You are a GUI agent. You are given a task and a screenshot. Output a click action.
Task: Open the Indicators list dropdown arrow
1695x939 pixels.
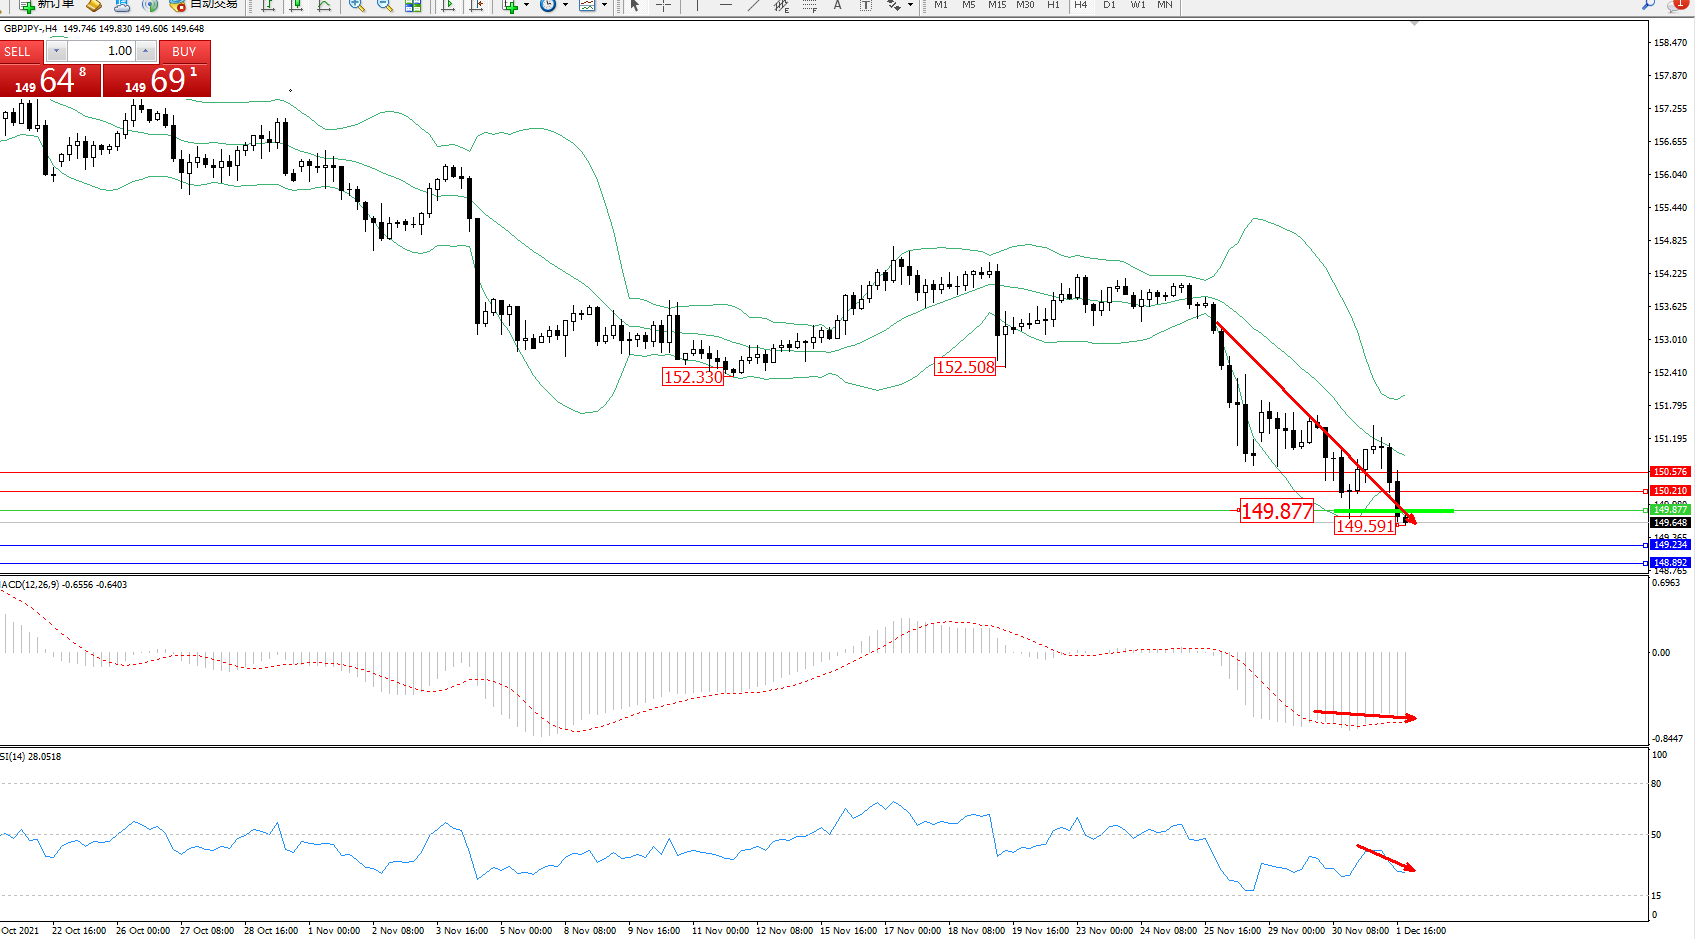point(526,5)
